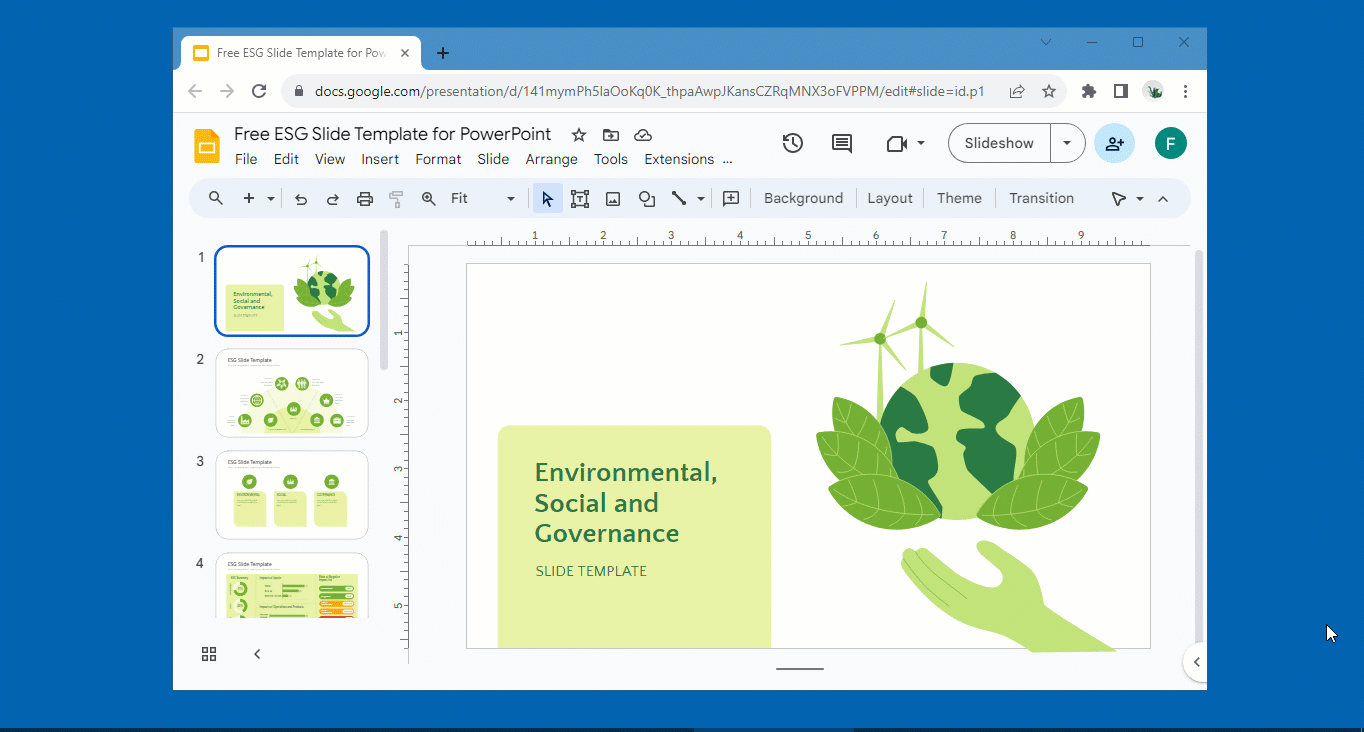The height and width of the screenshot is (732, 1364).
Task: Select the Text box tool
Action: (579, 198)
